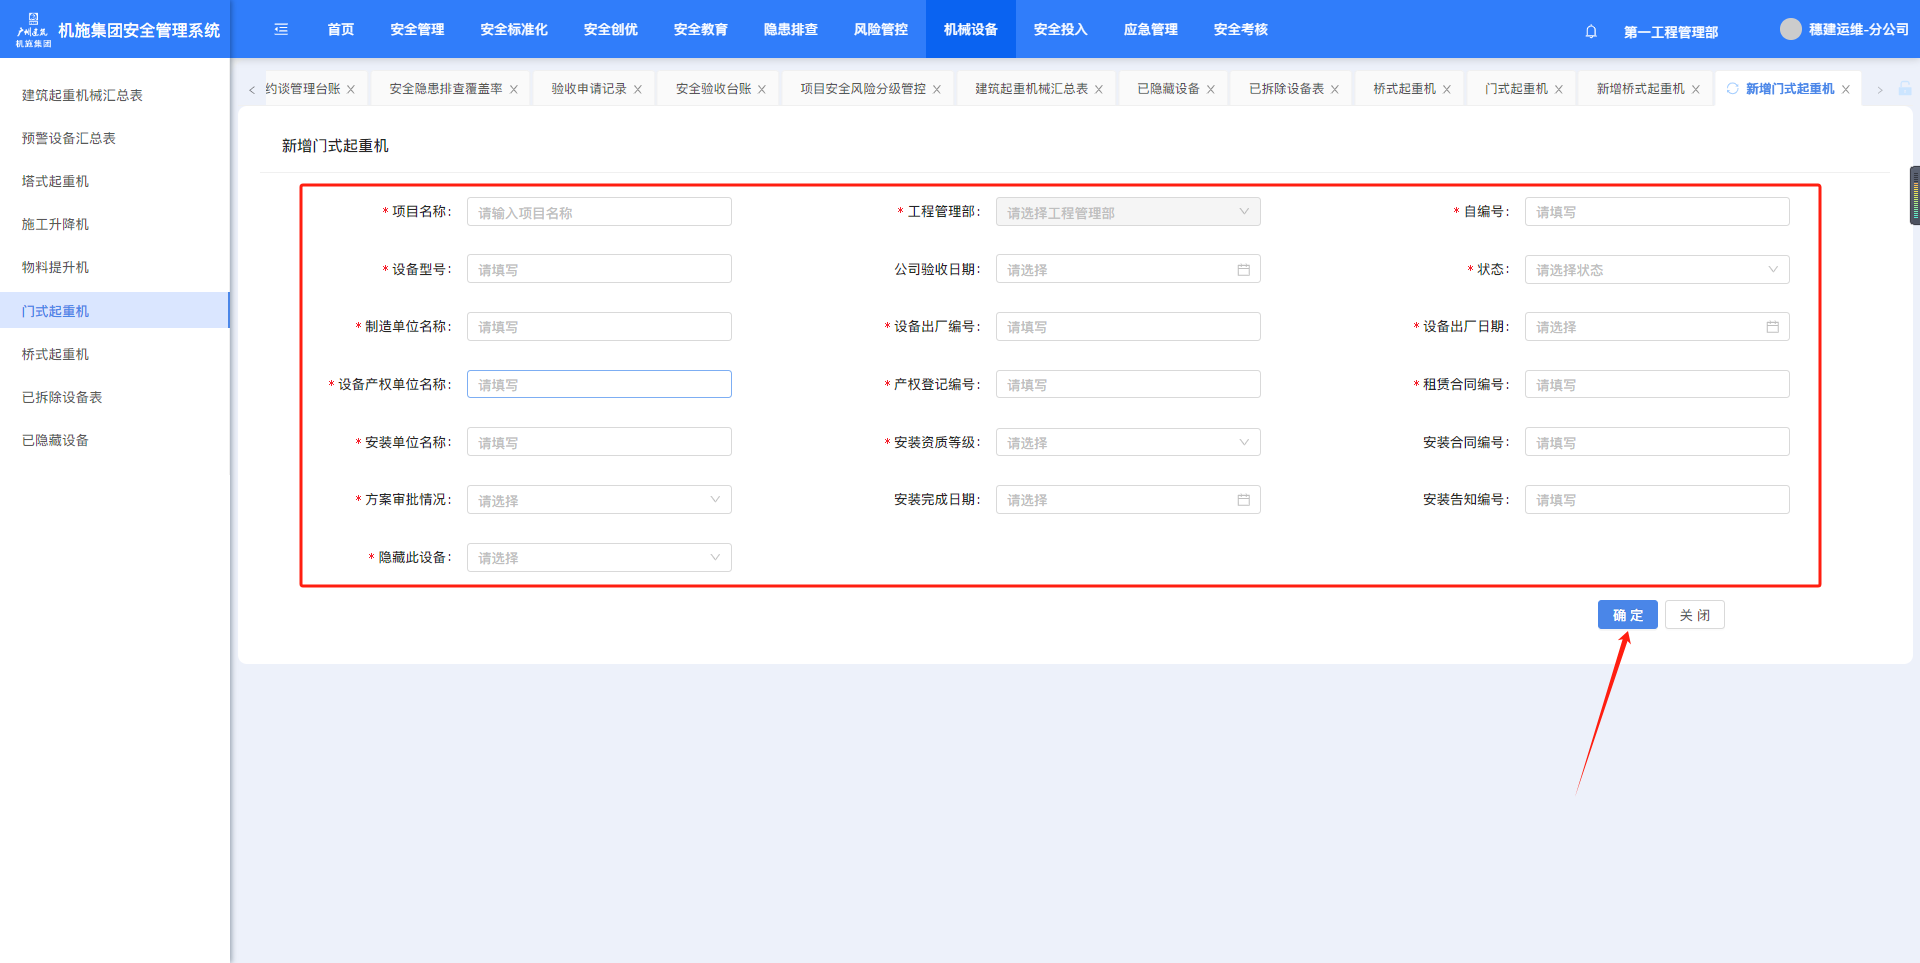Click the user avatar icon
Screen dimensions: 1920x963
(x=1790, y=30)
